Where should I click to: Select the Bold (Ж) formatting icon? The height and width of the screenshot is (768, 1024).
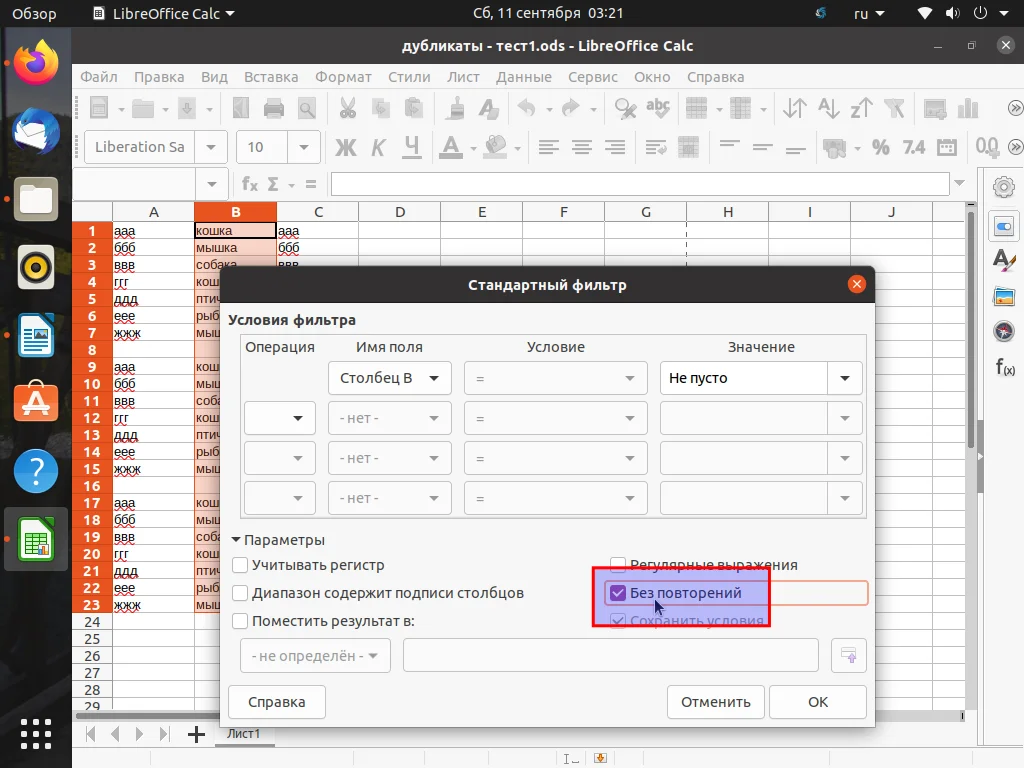pyautogui.click(x=345, y=147)
